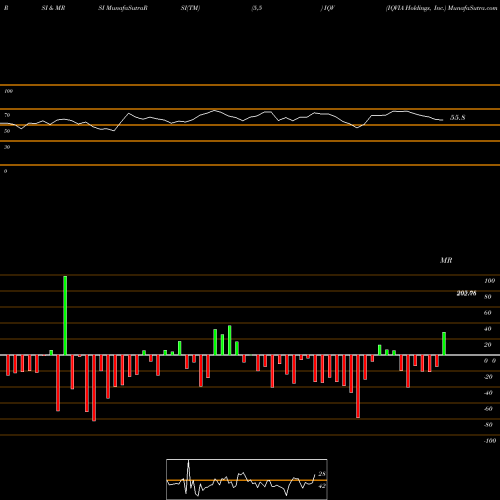Viewport: 500px width, 500px height.
Task: Click the RSI value label 55.8
Action: [457, 118]
